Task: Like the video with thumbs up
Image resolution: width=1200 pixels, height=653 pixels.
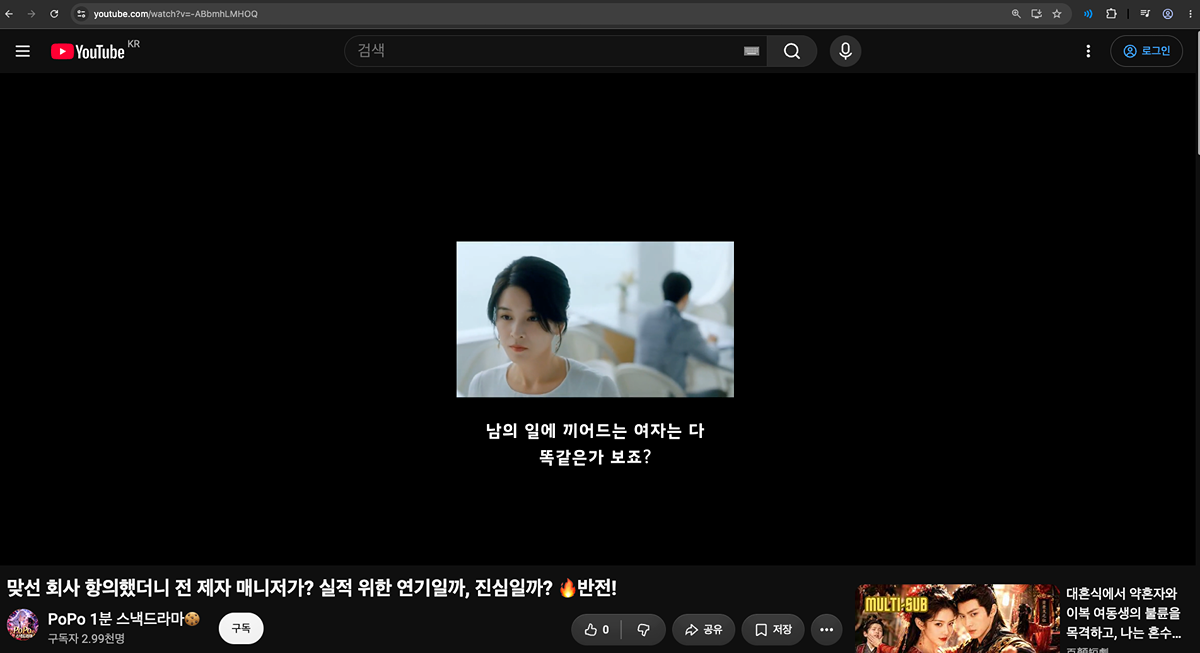Action: [597, 630]
